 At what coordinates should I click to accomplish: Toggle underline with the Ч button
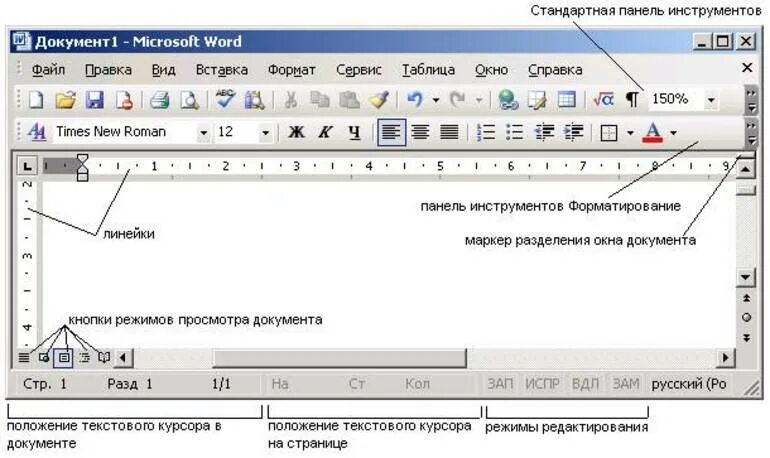(355, 132)
